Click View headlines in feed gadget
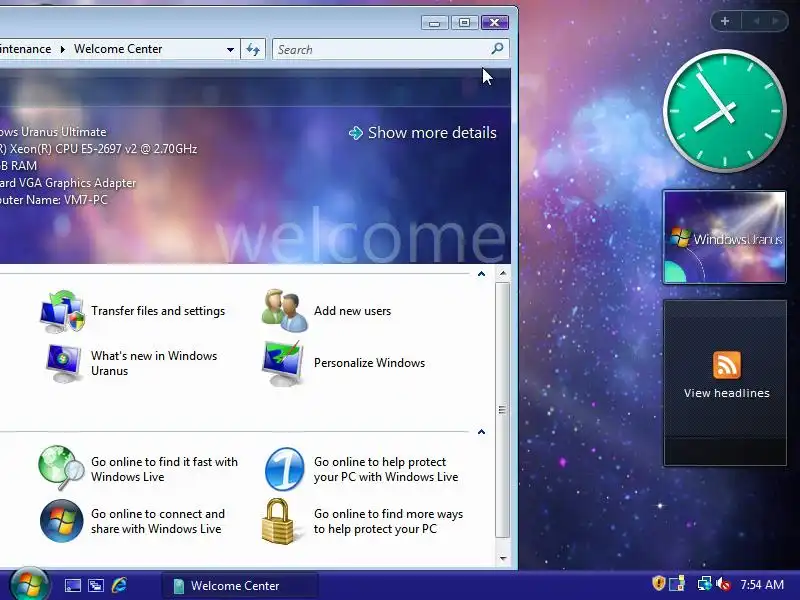Screen dimensions: 800x600 [x=727, y=393]
